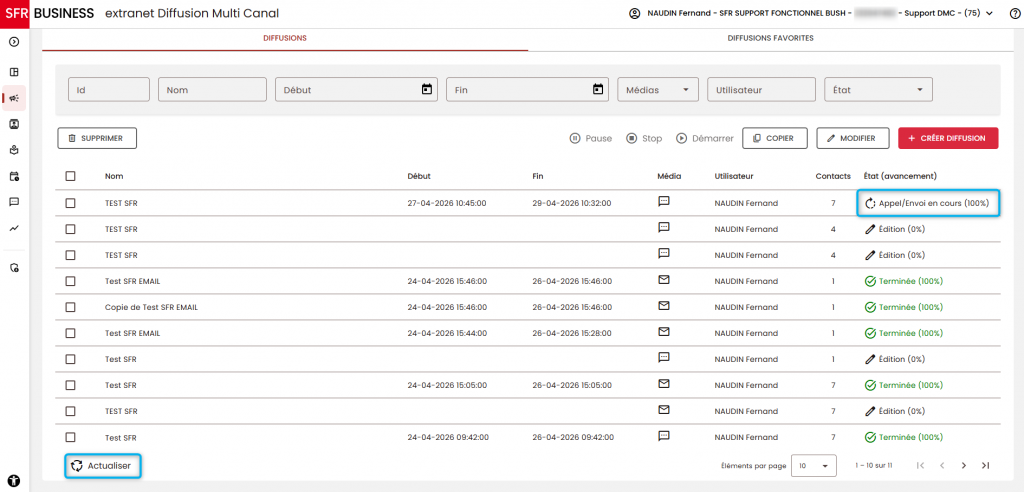Open the Éléments par page dropdown

813,466
